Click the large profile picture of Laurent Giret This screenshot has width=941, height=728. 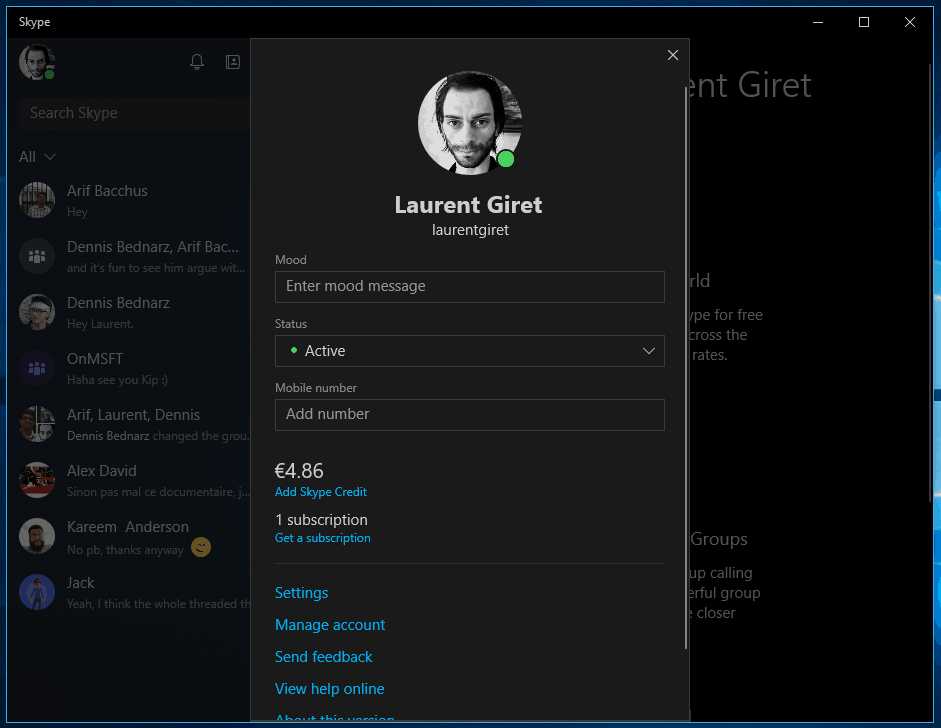470,123
